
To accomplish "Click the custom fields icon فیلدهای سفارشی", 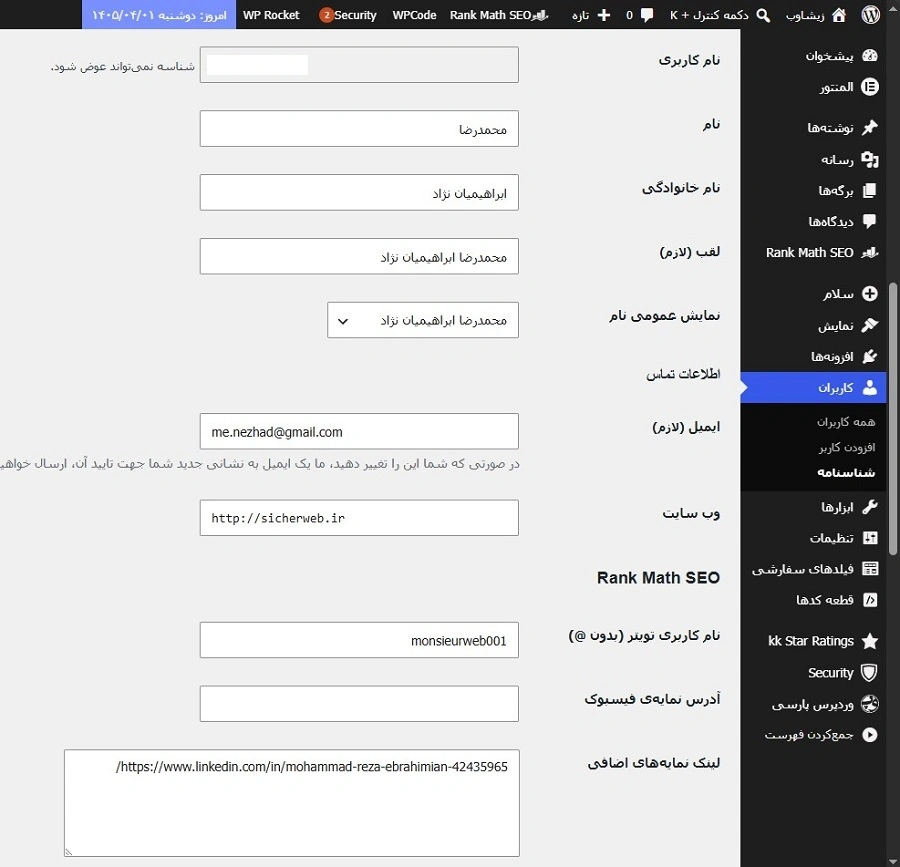I will [x=870, y=569].
